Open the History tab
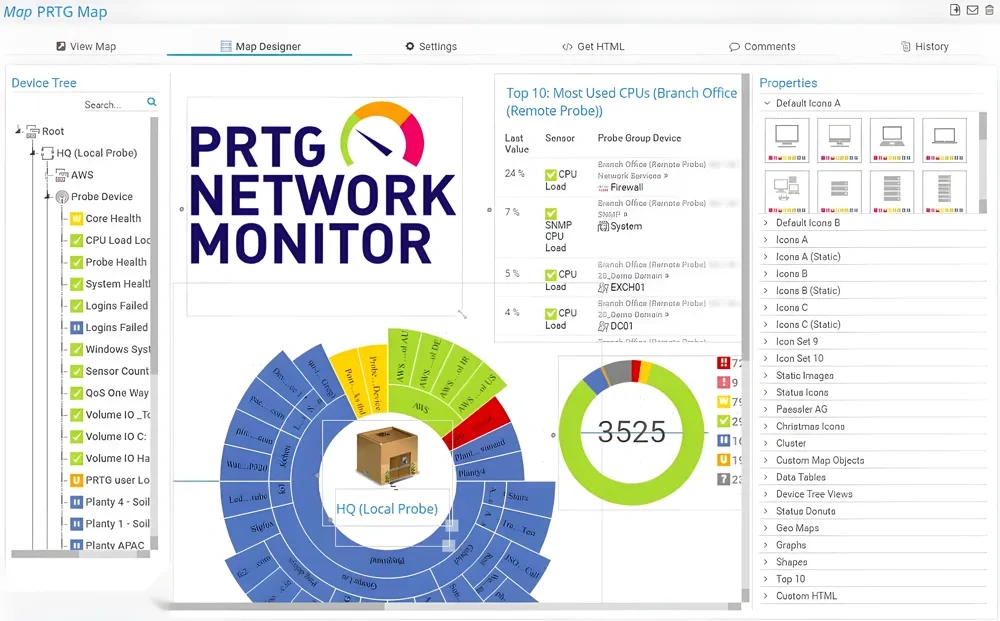This screenshot has width=1000, height=621. point(925,47)
